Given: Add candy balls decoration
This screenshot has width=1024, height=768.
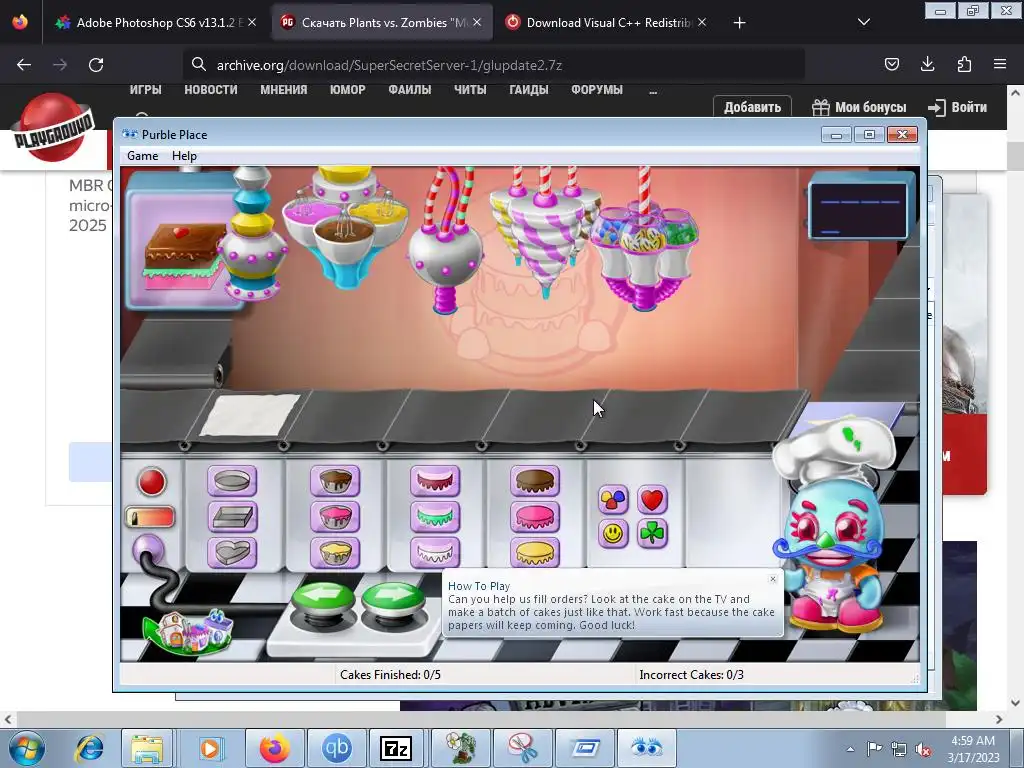Looking at the screenshot, I should click(613, 500).
